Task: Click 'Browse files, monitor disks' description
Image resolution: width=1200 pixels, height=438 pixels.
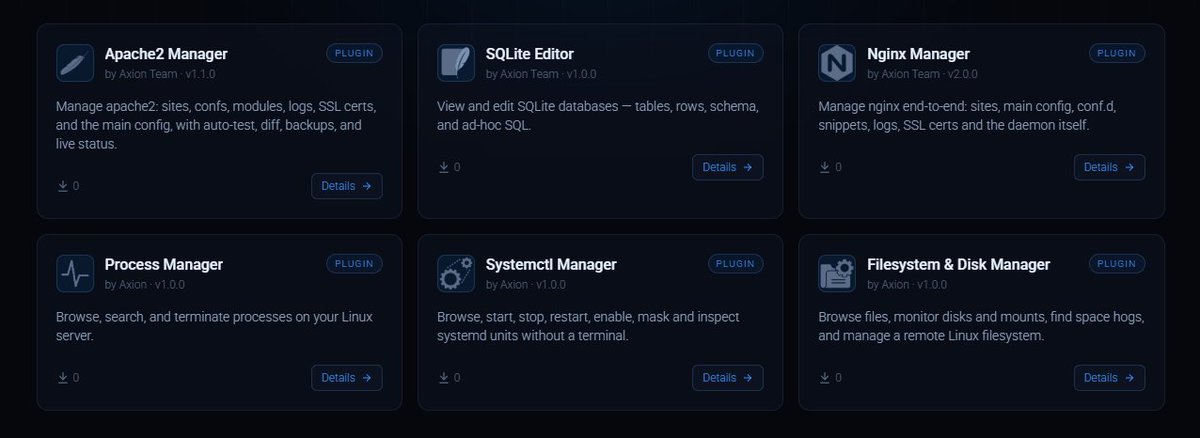Action: (981, 327)
